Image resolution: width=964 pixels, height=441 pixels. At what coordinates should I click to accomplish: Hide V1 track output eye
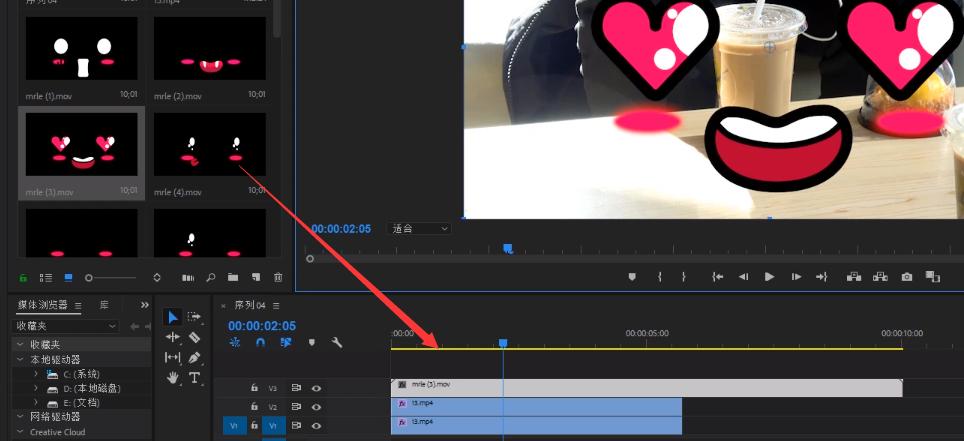(x=316, y=425)
